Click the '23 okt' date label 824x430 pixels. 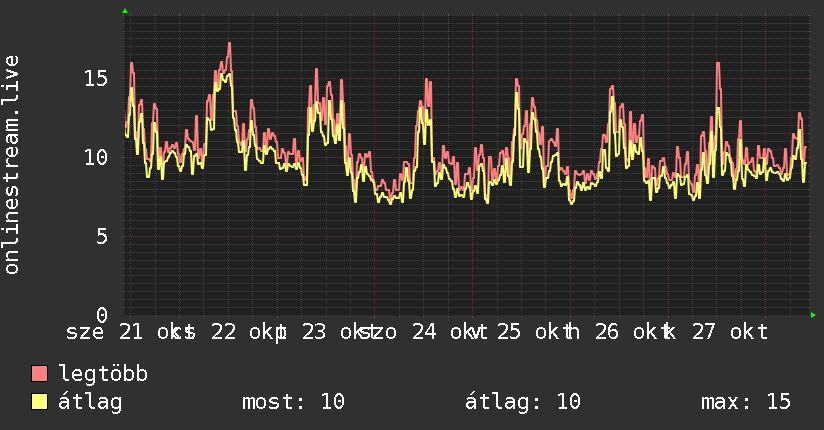[333, 332]
